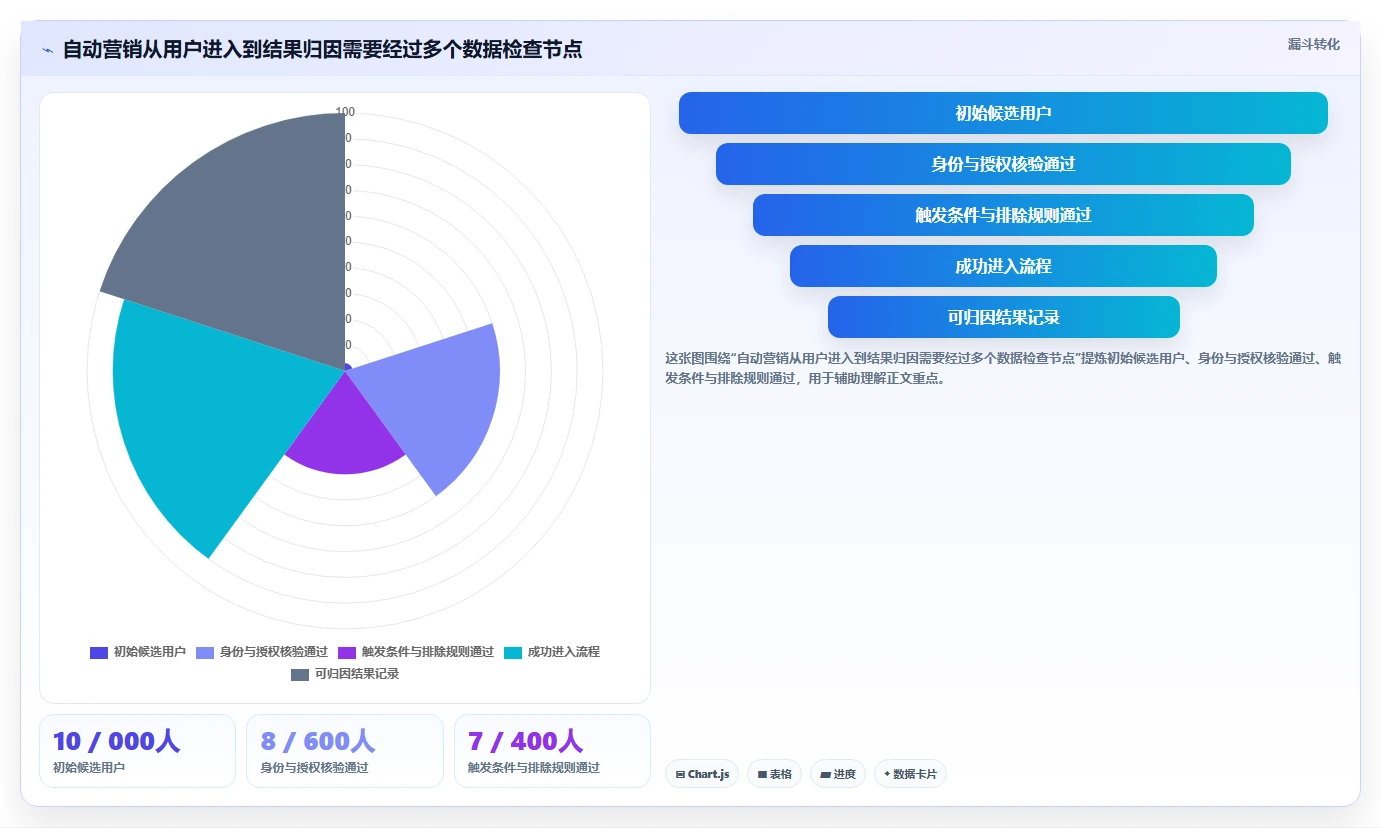
Task: Click the 数据卡片 tag chip
Action: [910, 774]
